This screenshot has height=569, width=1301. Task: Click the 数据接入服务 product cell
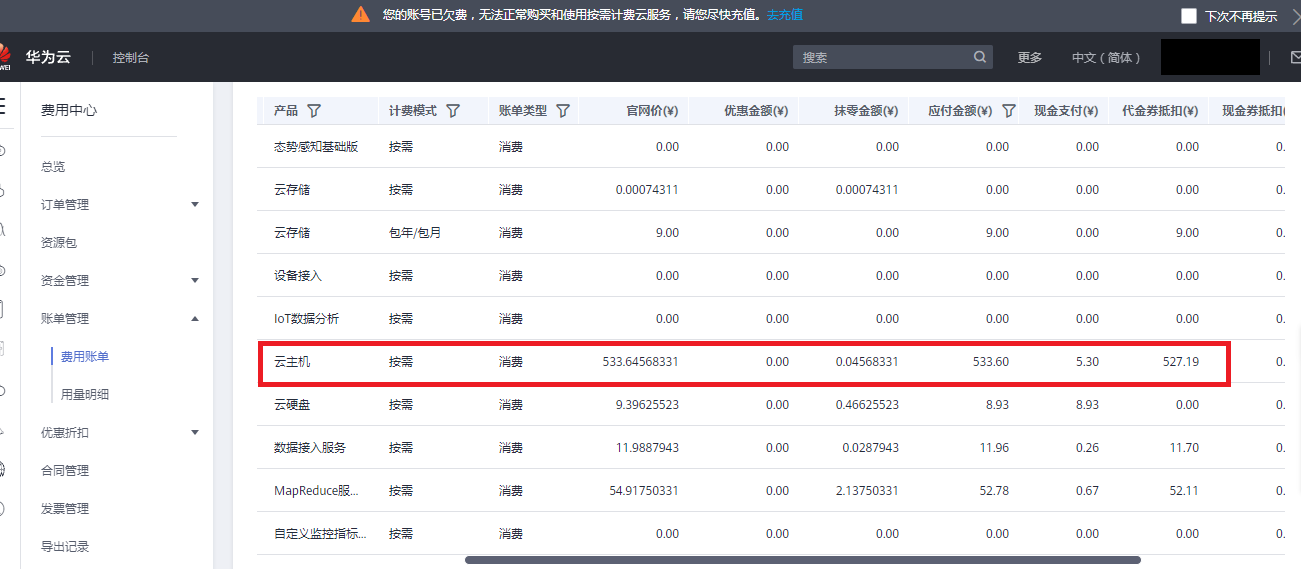click(310, 448)
